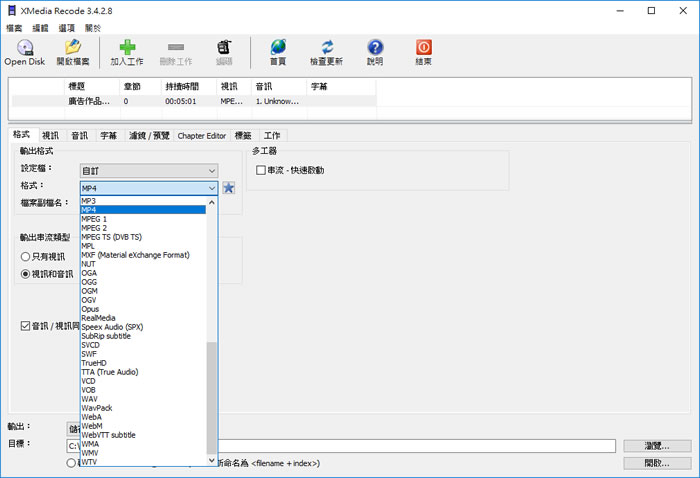This screenshot has width=700, height=478.
Task: Click the format list scroll up arrow
Action: coord(212,203)
